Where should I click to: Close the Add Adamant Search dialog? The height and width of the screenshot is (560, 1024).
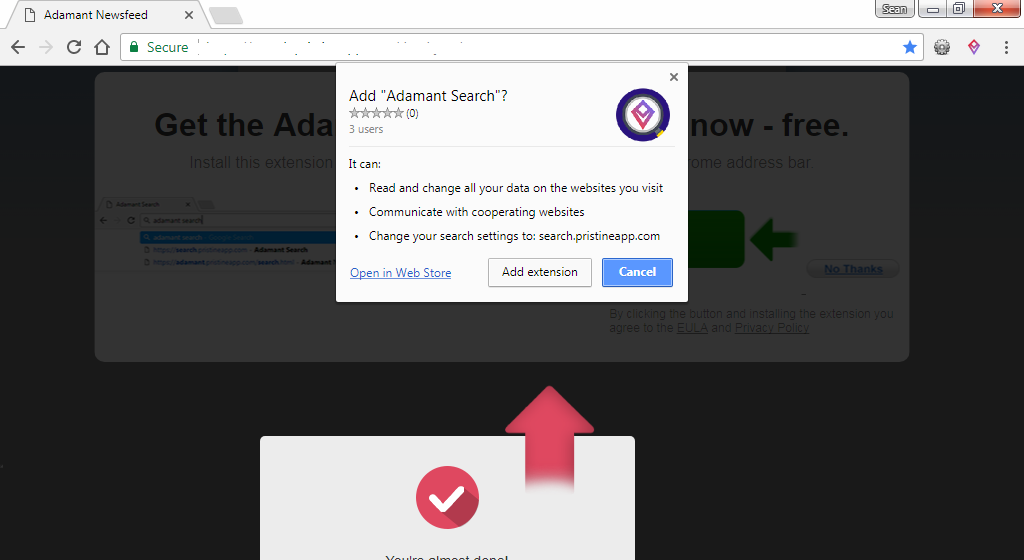pos(674,77)
